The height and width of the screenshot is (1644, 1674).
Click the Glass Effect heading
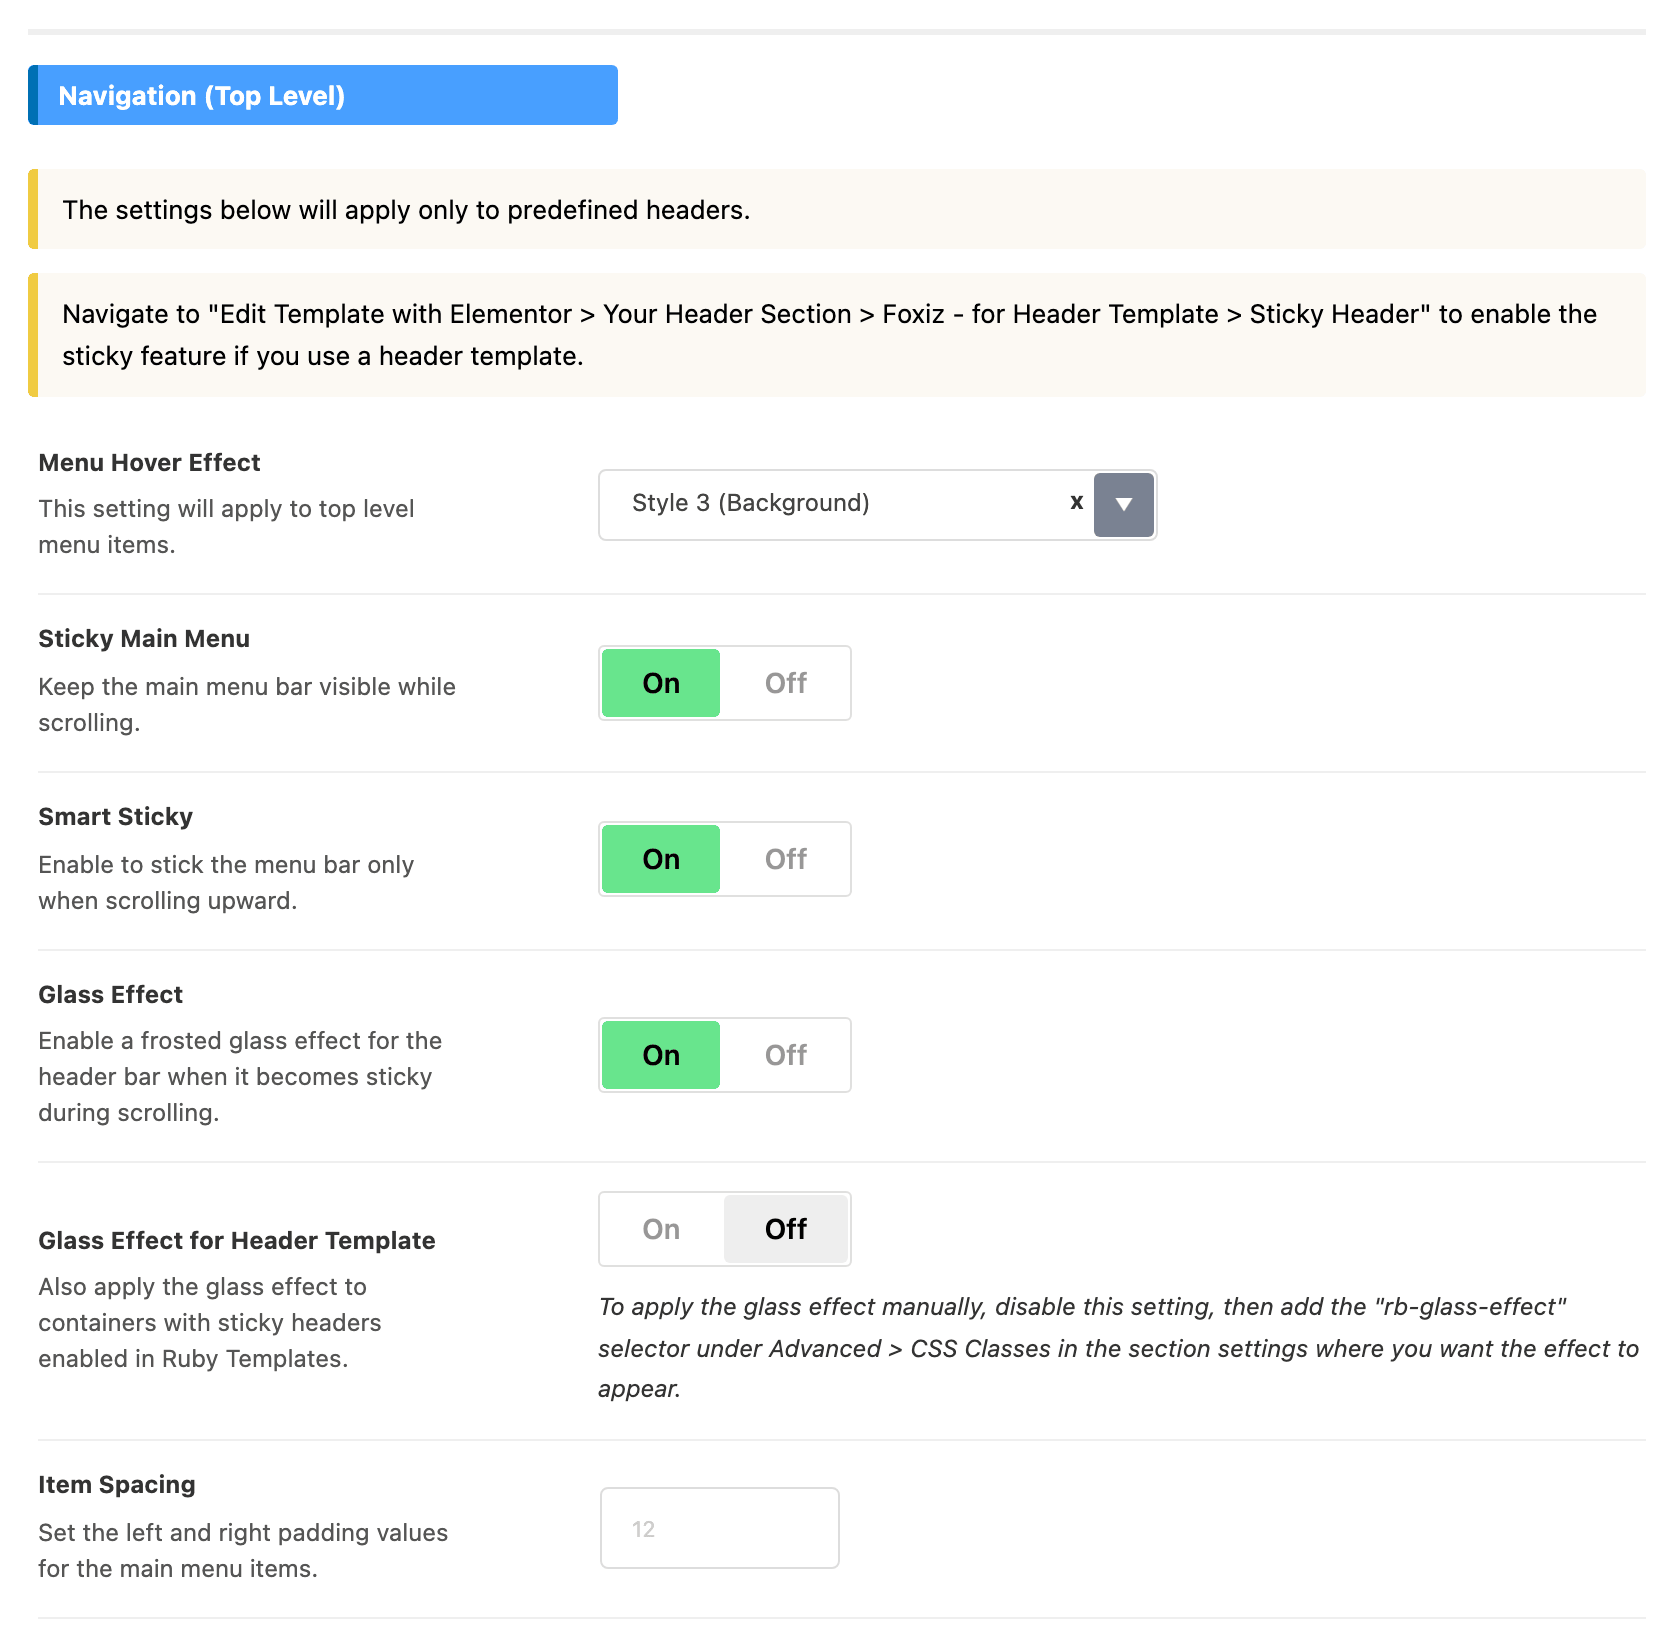click(111, 995)
